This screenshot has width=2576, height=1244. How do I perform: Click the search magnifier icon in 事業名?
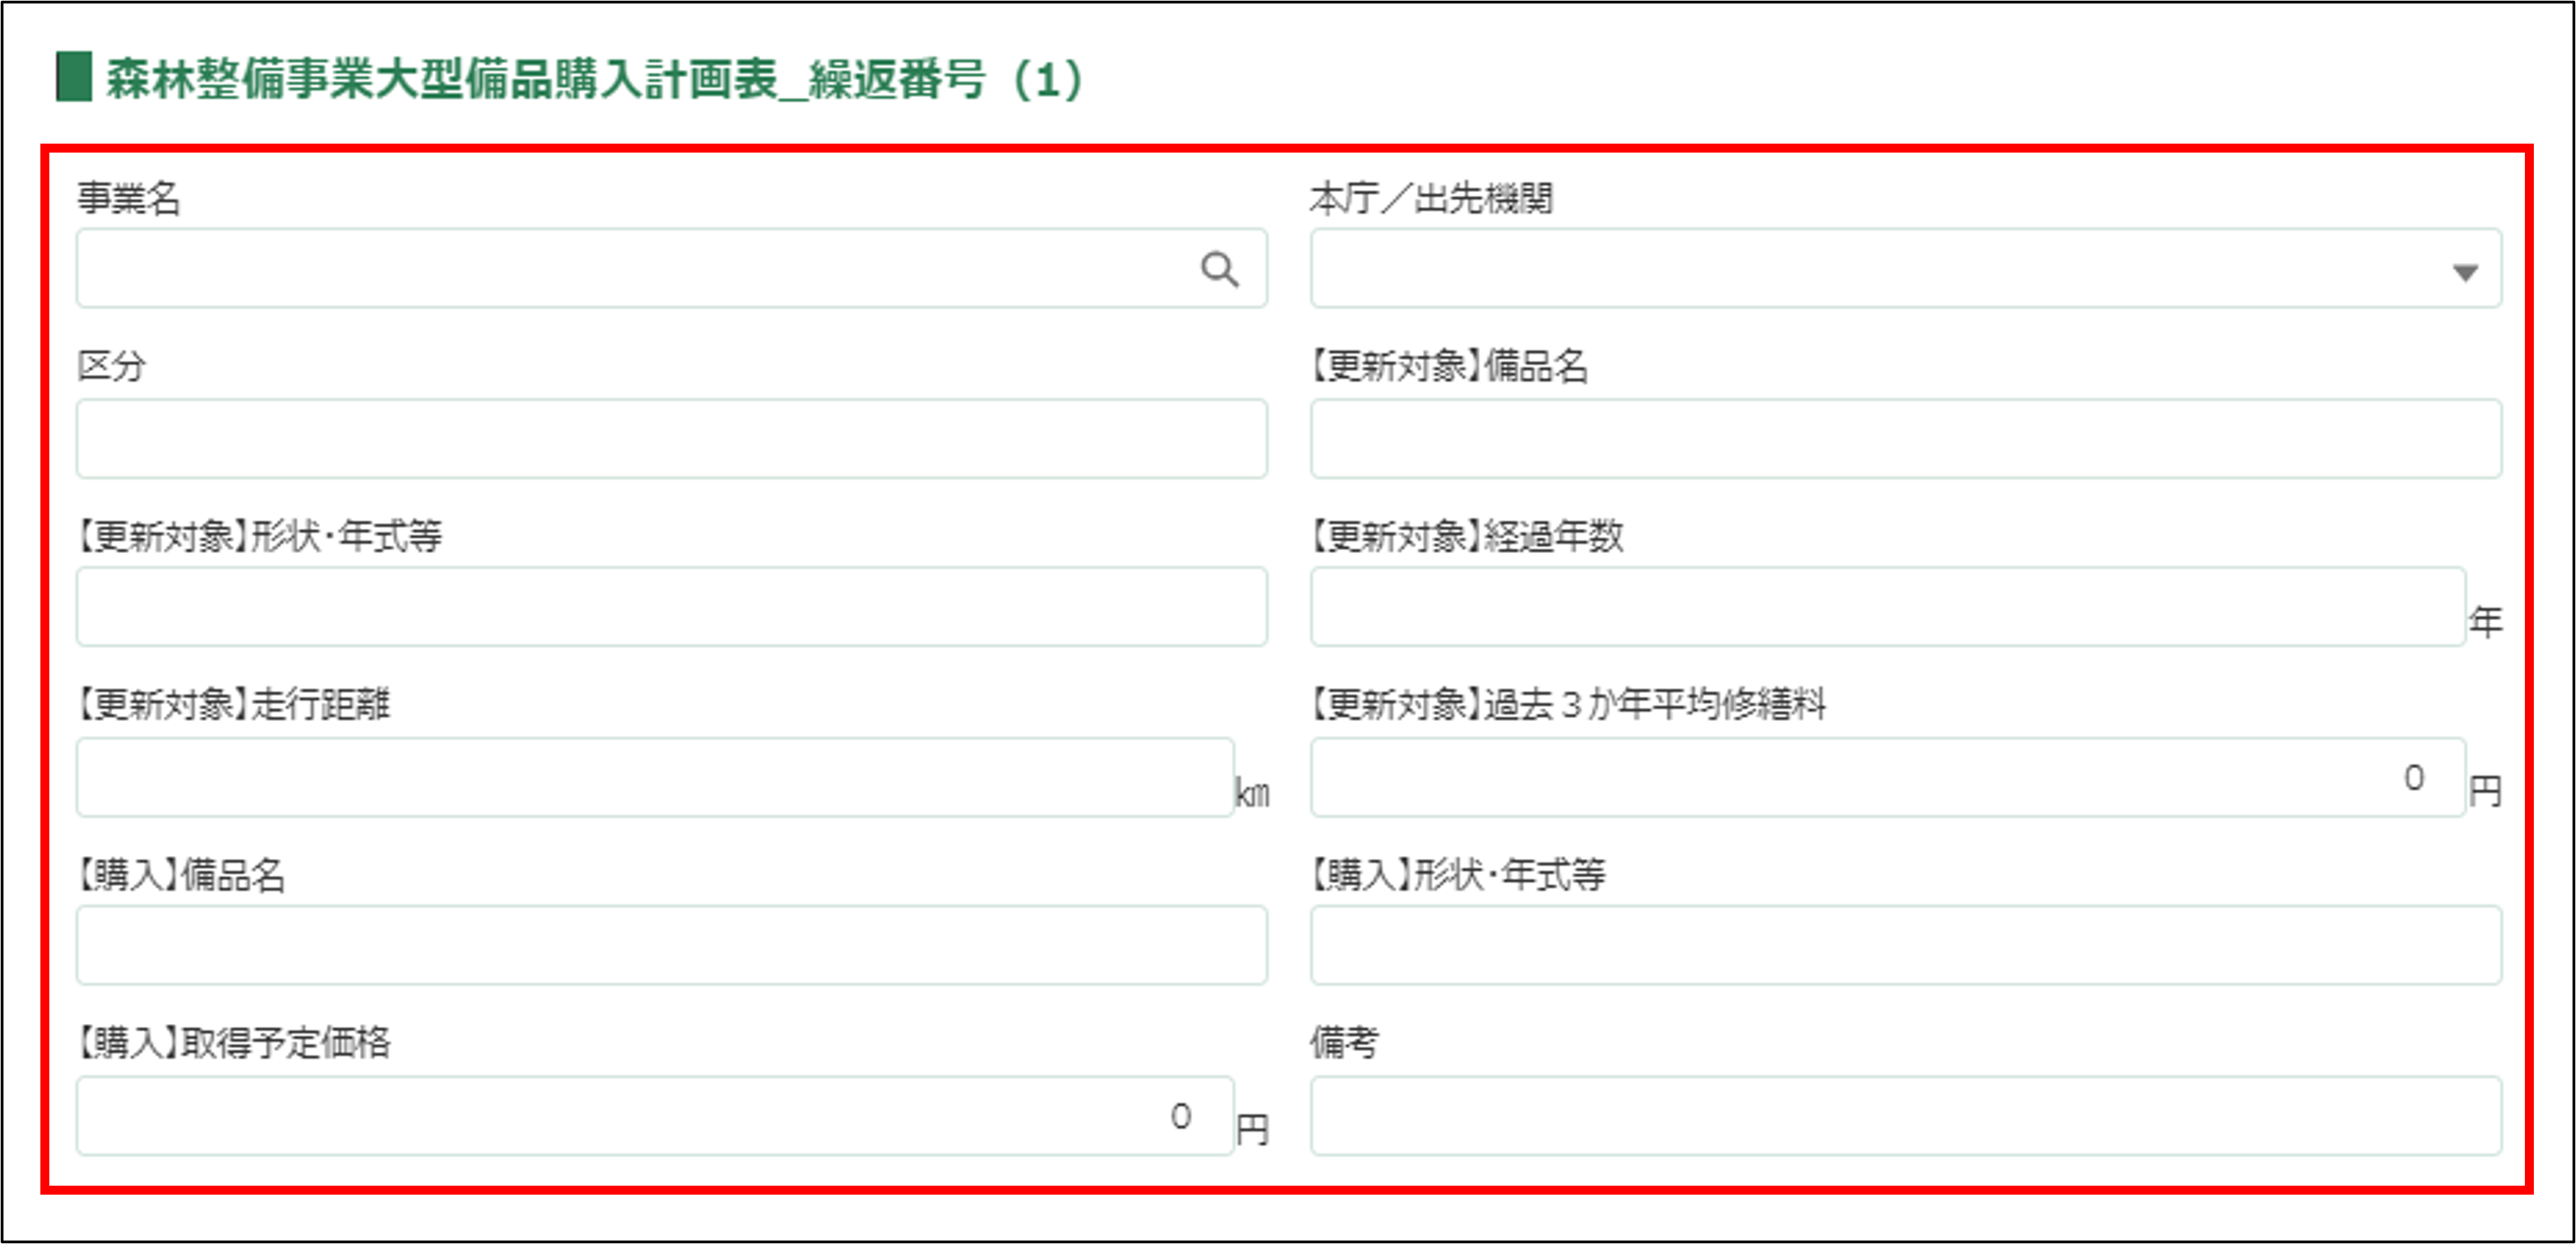1219,269
